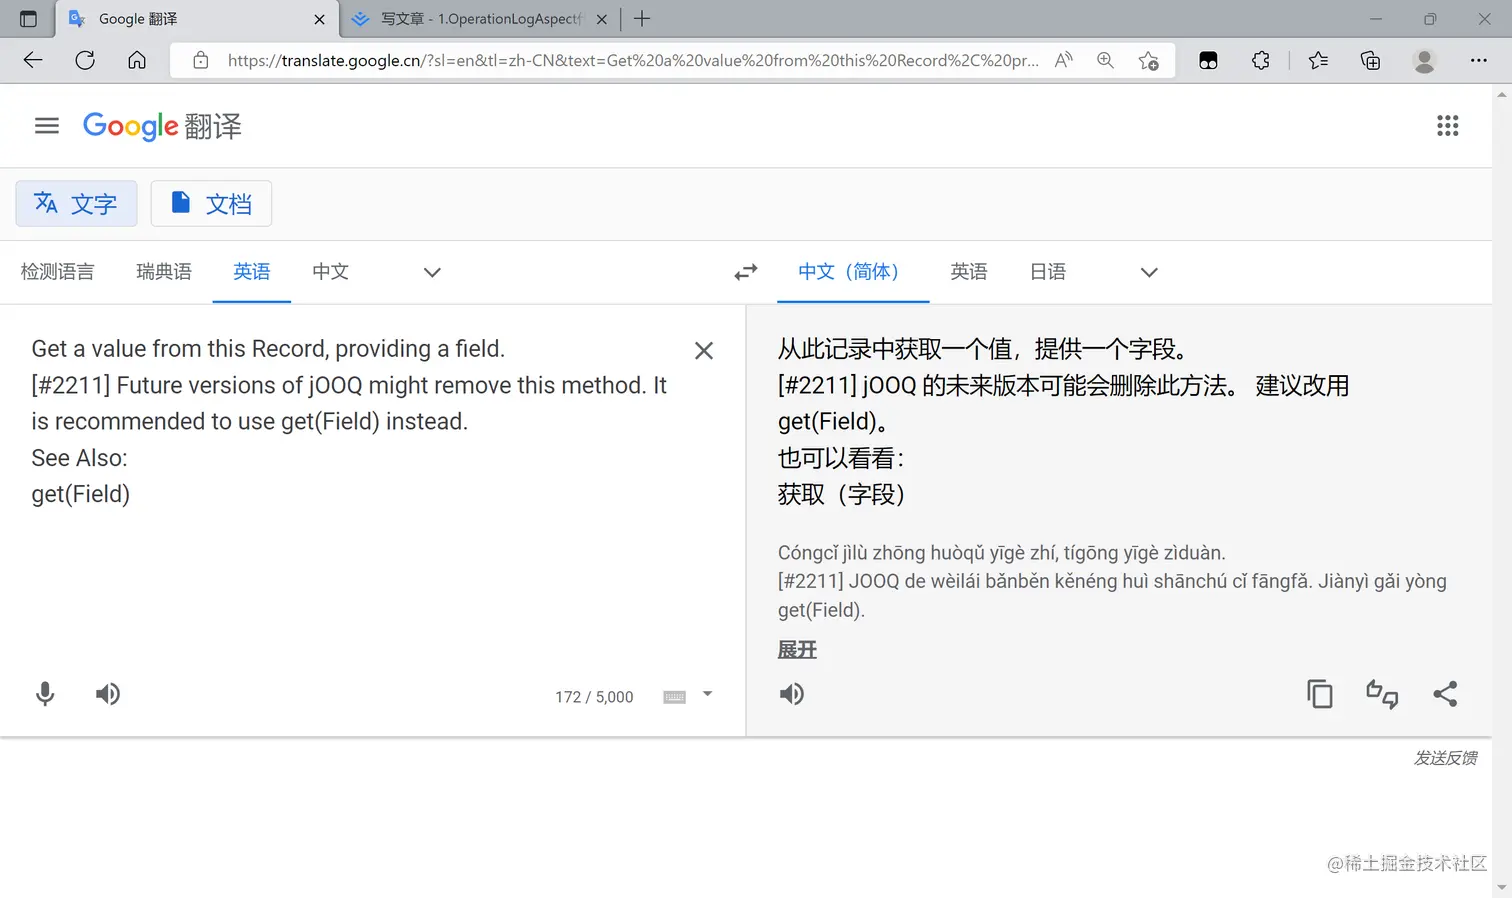Start voice input with microphone icon
Viewport: 1512px width, 898px height.
pyautogui.click(x=45, y=694)
